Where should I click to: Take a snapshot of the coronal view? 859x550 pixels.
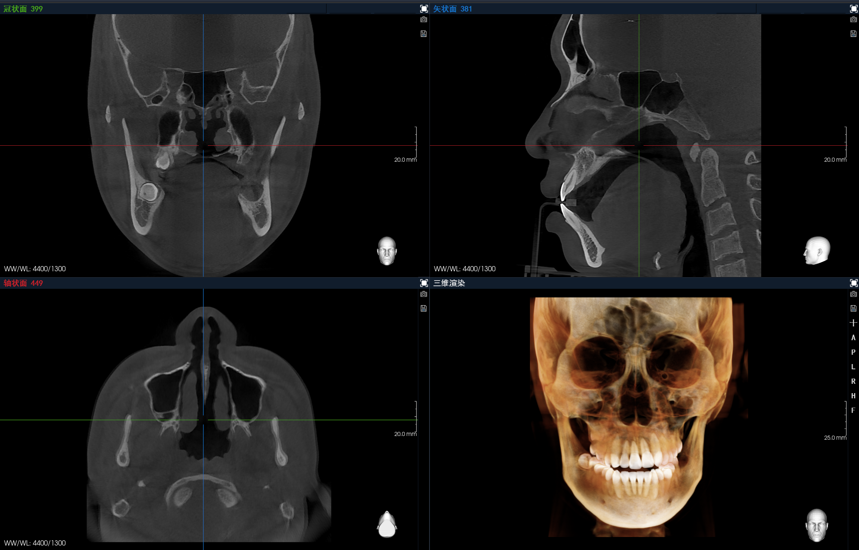pyautogui.click(x=424, y=20)
